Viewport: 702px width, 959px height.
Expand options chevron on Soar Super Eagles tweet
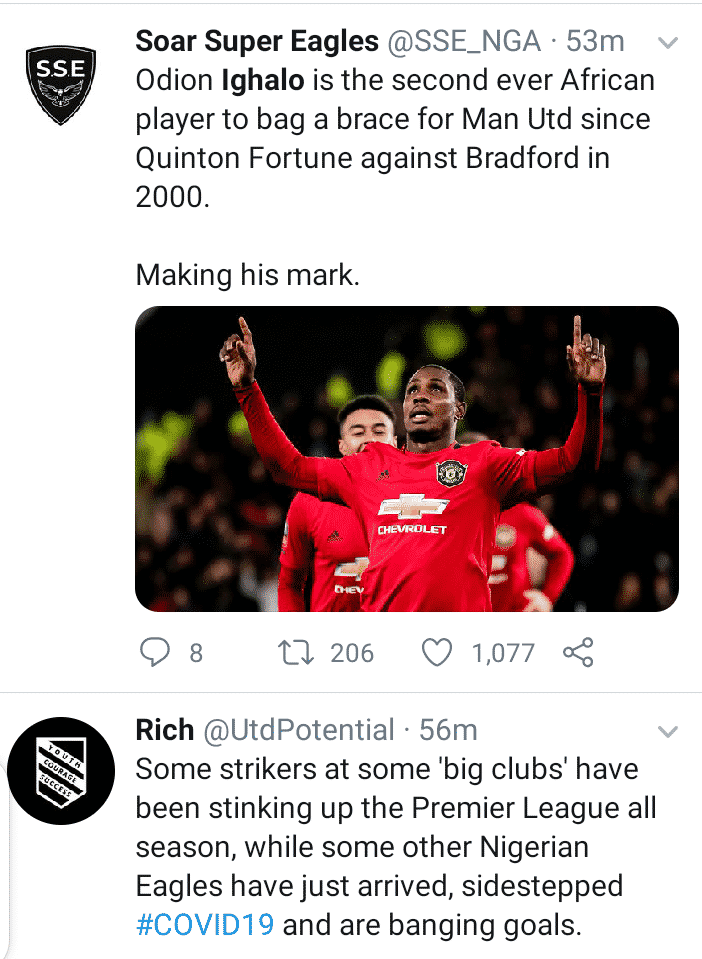665,43
